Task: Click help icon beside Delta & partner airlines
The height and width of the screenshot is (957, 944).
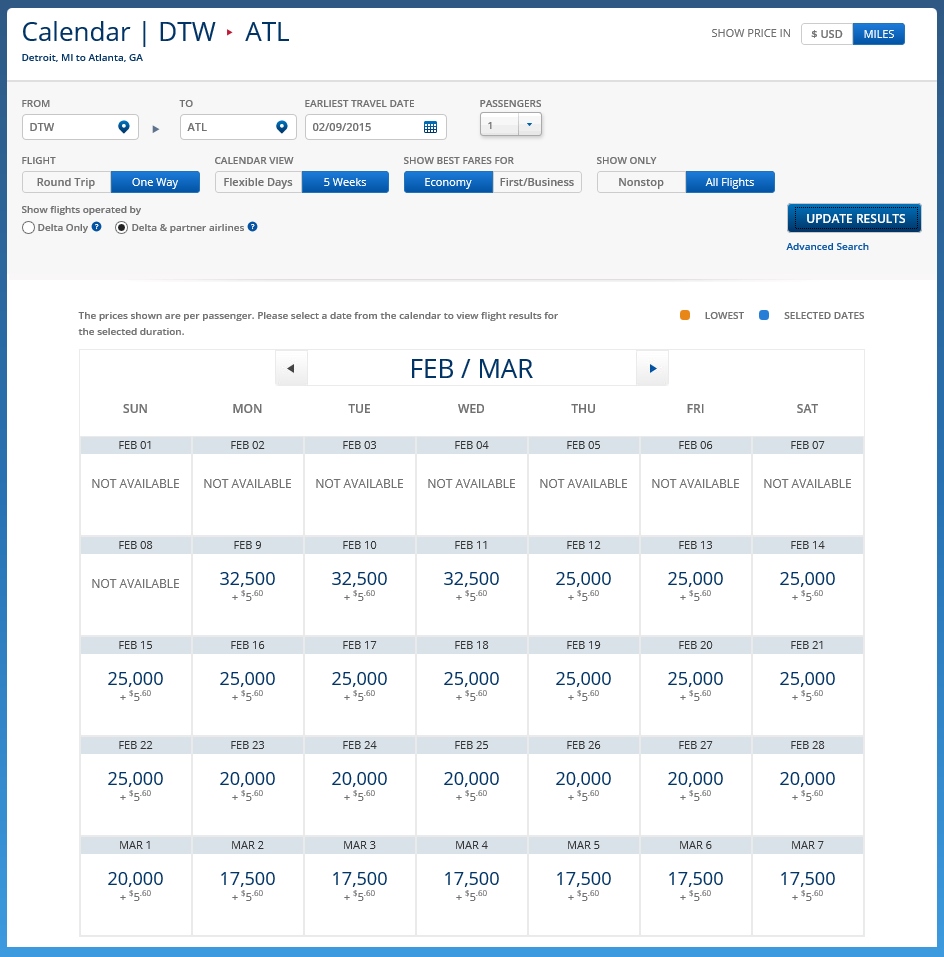Action: coord(253,227)
